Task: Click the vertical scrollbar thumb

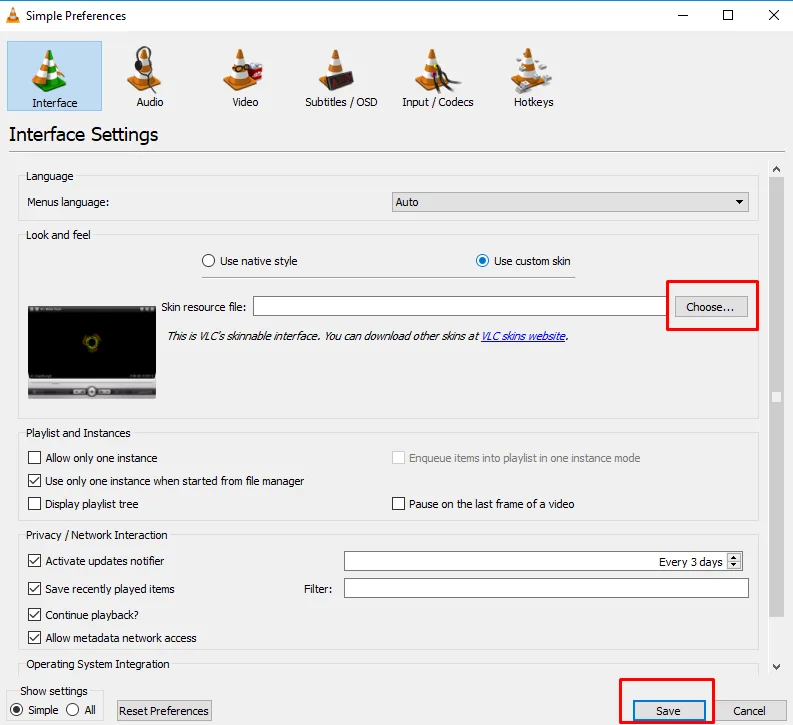Action: [x=776, y=397]
